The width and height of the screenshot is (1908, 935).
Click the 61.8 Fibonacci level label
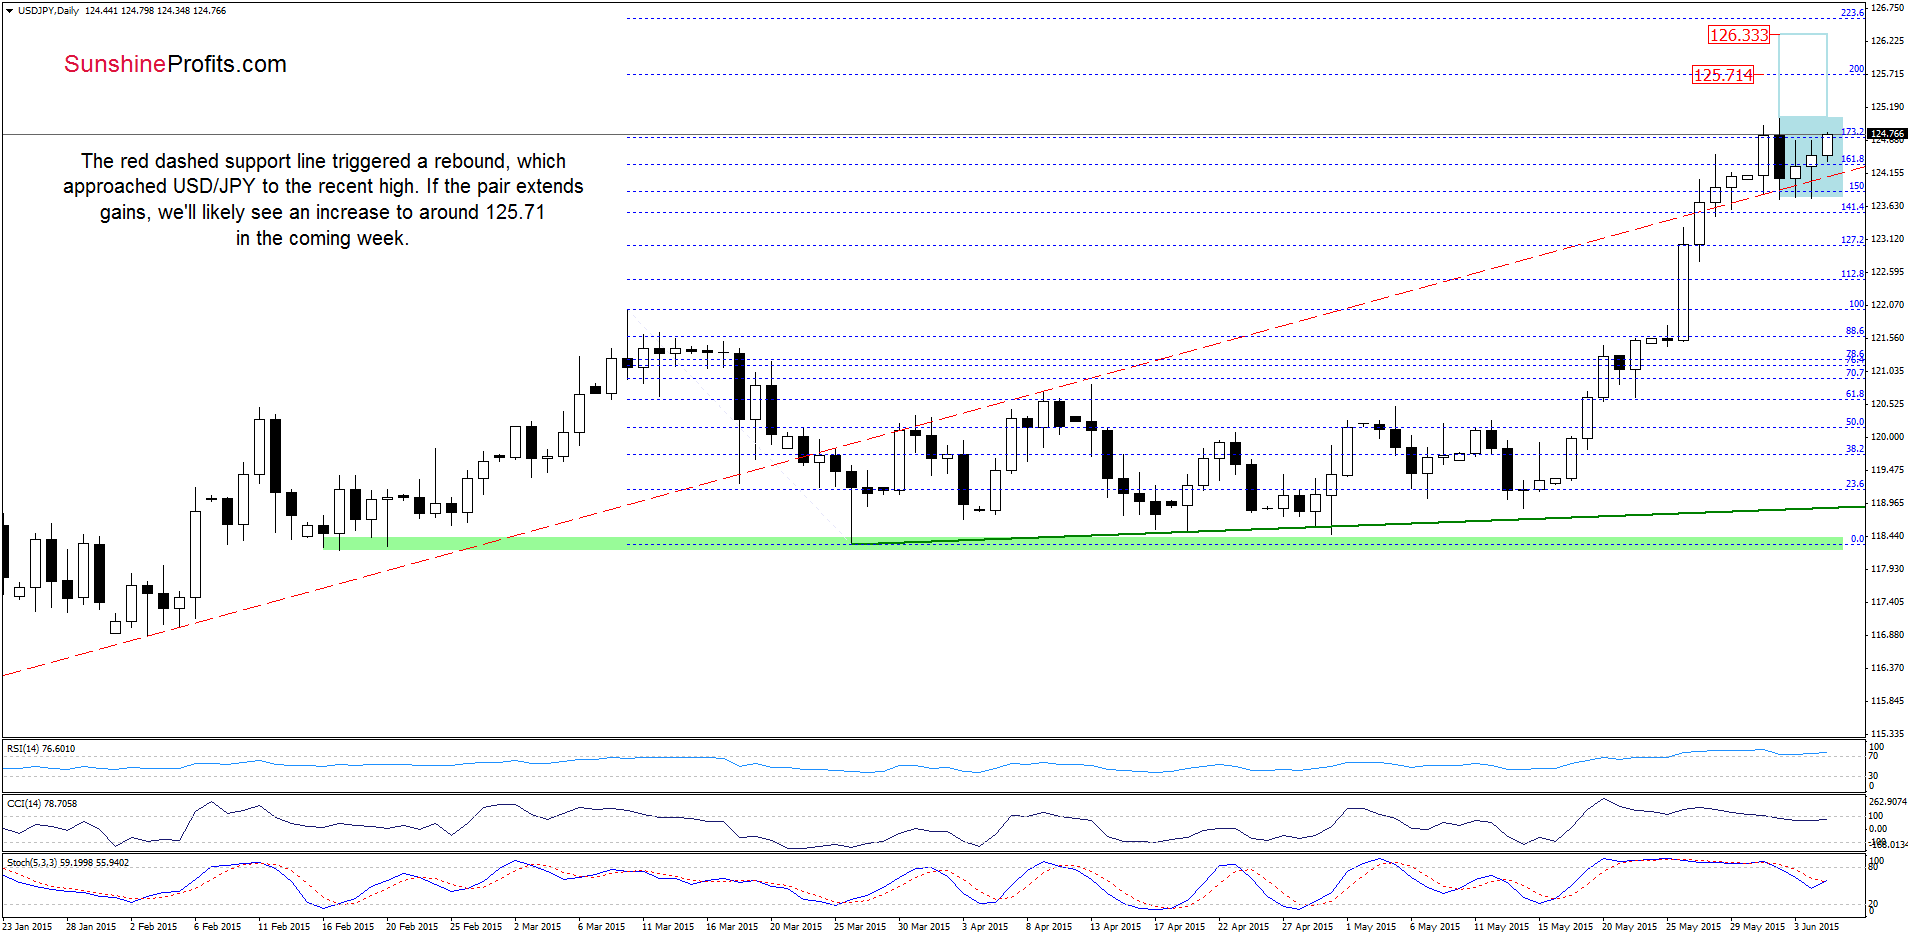(x=1854, y=394)
